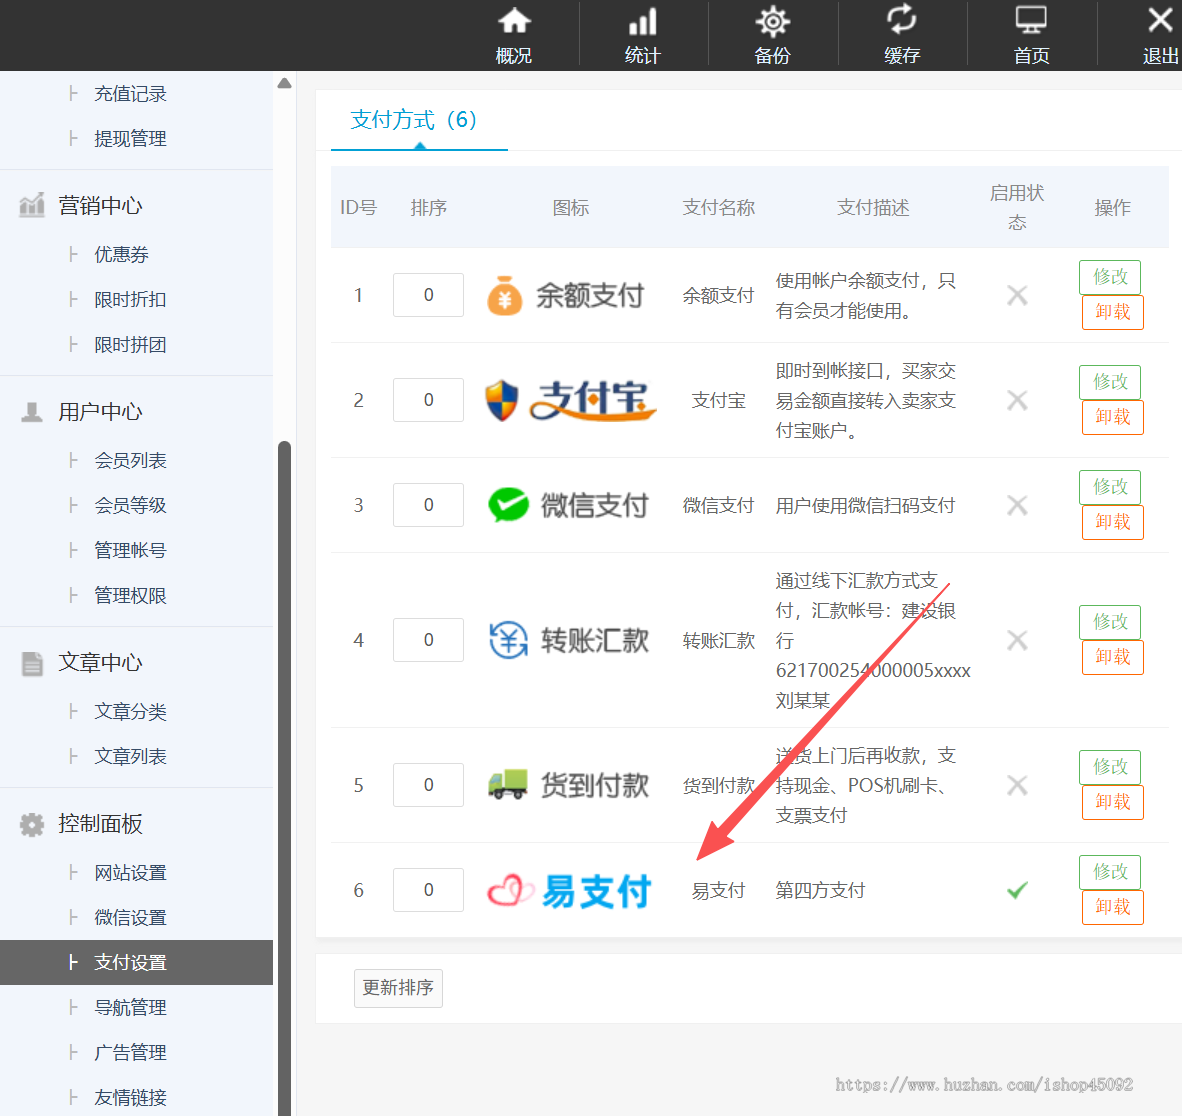Screen dimensions: 1182x1116
Task: Click the sidebar vertical scrollbar thumb
Action: tap(284, 777)
